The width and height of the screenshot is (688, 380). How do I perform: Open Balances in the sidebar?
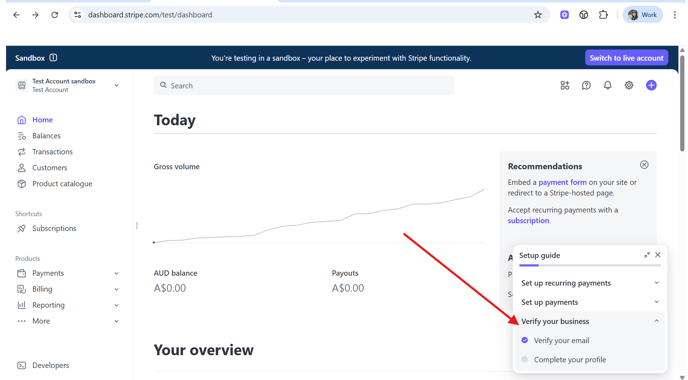coord(46,136)
